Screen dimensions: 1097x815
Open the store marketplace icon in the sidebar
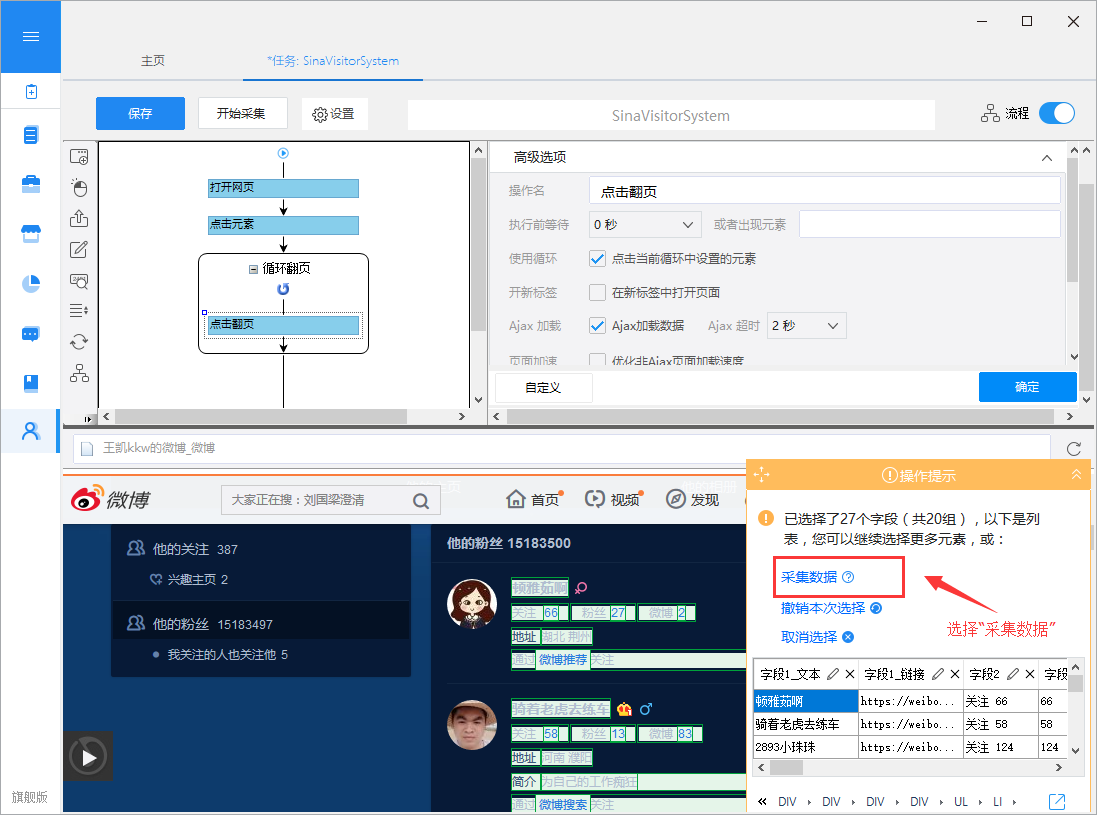(31, 234)
